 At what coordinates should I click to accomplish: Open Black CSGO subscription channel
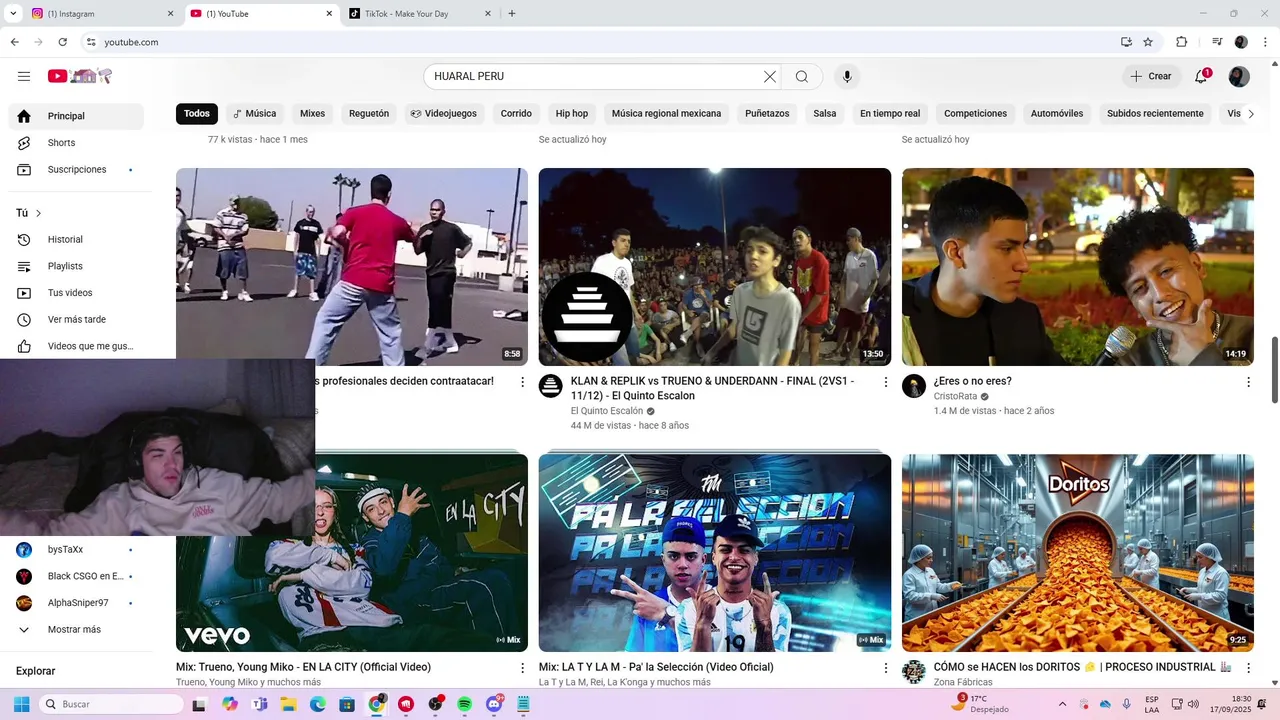point(76,577)
